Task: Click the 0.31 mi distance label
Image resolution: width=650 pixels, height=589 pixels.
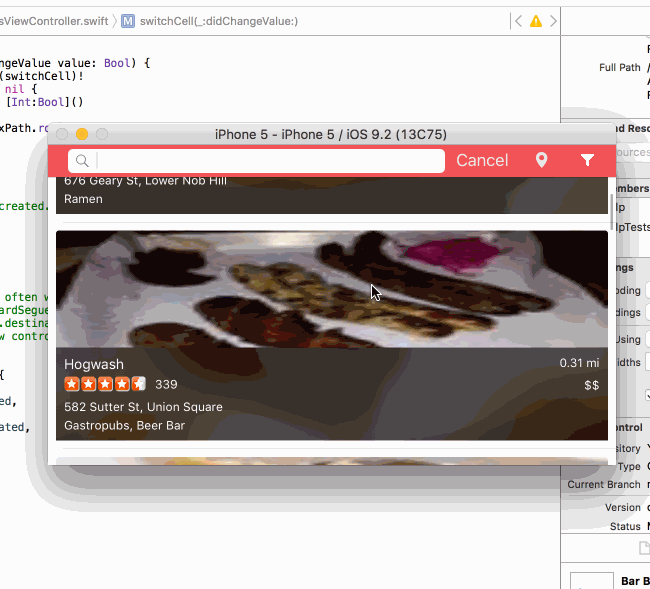Action: click(579, 363)
